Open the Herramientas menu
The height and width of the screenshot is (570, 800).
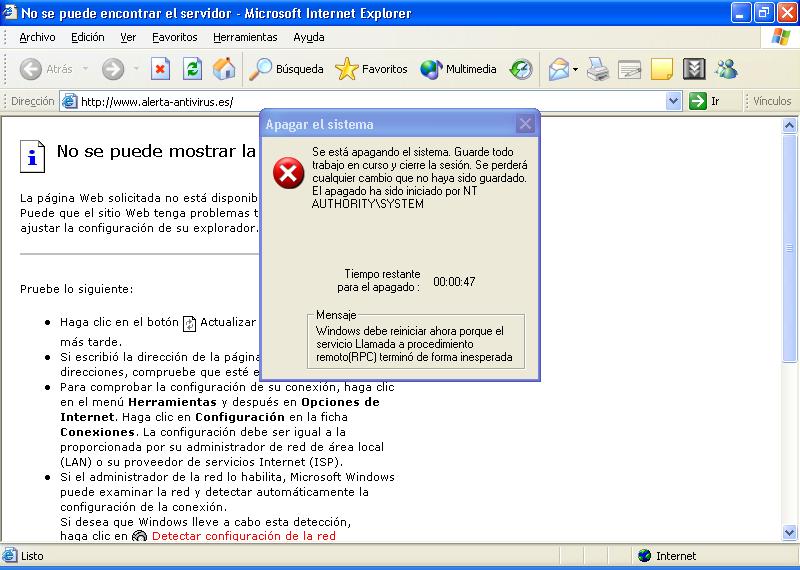coord(245,37)
